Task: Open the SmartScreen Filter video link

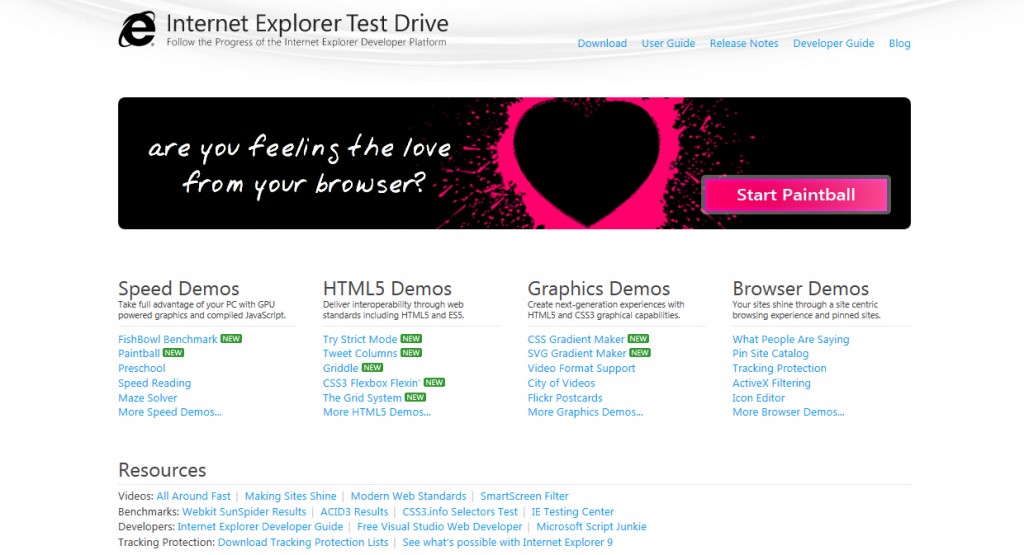Action: (524, 496)
